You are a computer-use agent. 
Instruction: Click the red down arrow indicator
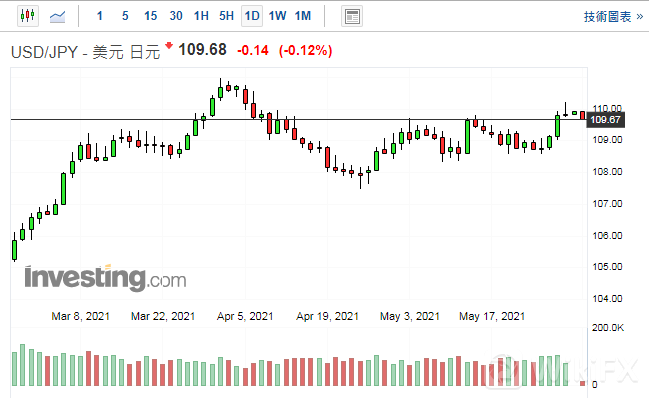[168, 45]
